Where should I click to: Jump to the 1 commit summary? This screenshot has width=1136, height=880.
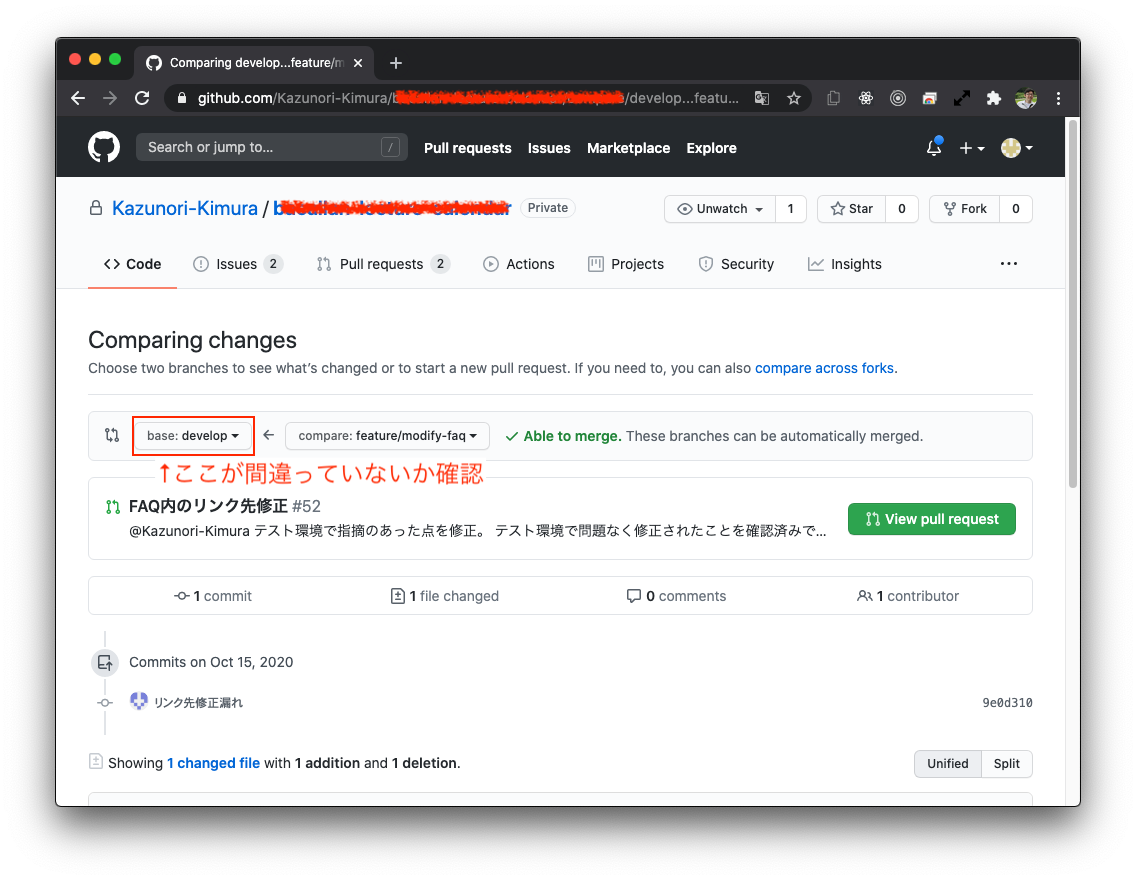212,596
